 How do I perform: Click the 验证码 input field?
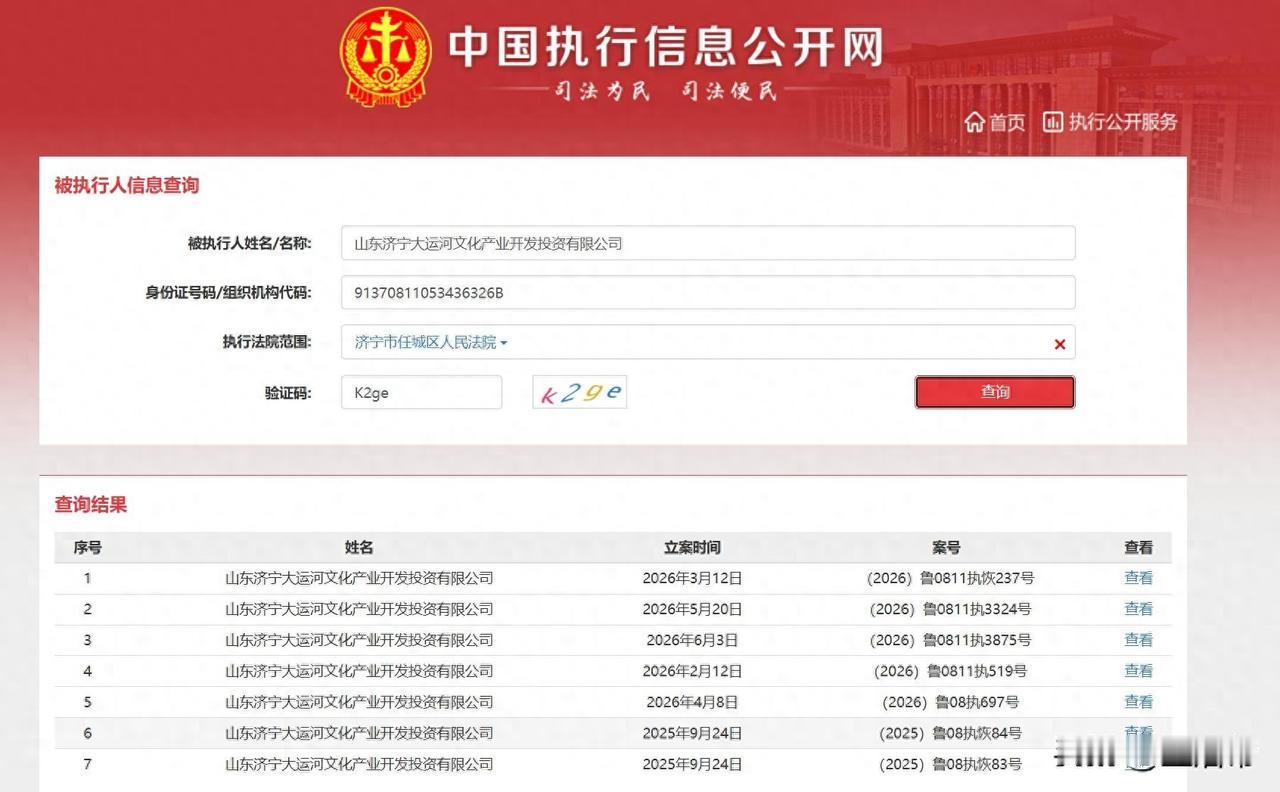(x=421, y=392)
